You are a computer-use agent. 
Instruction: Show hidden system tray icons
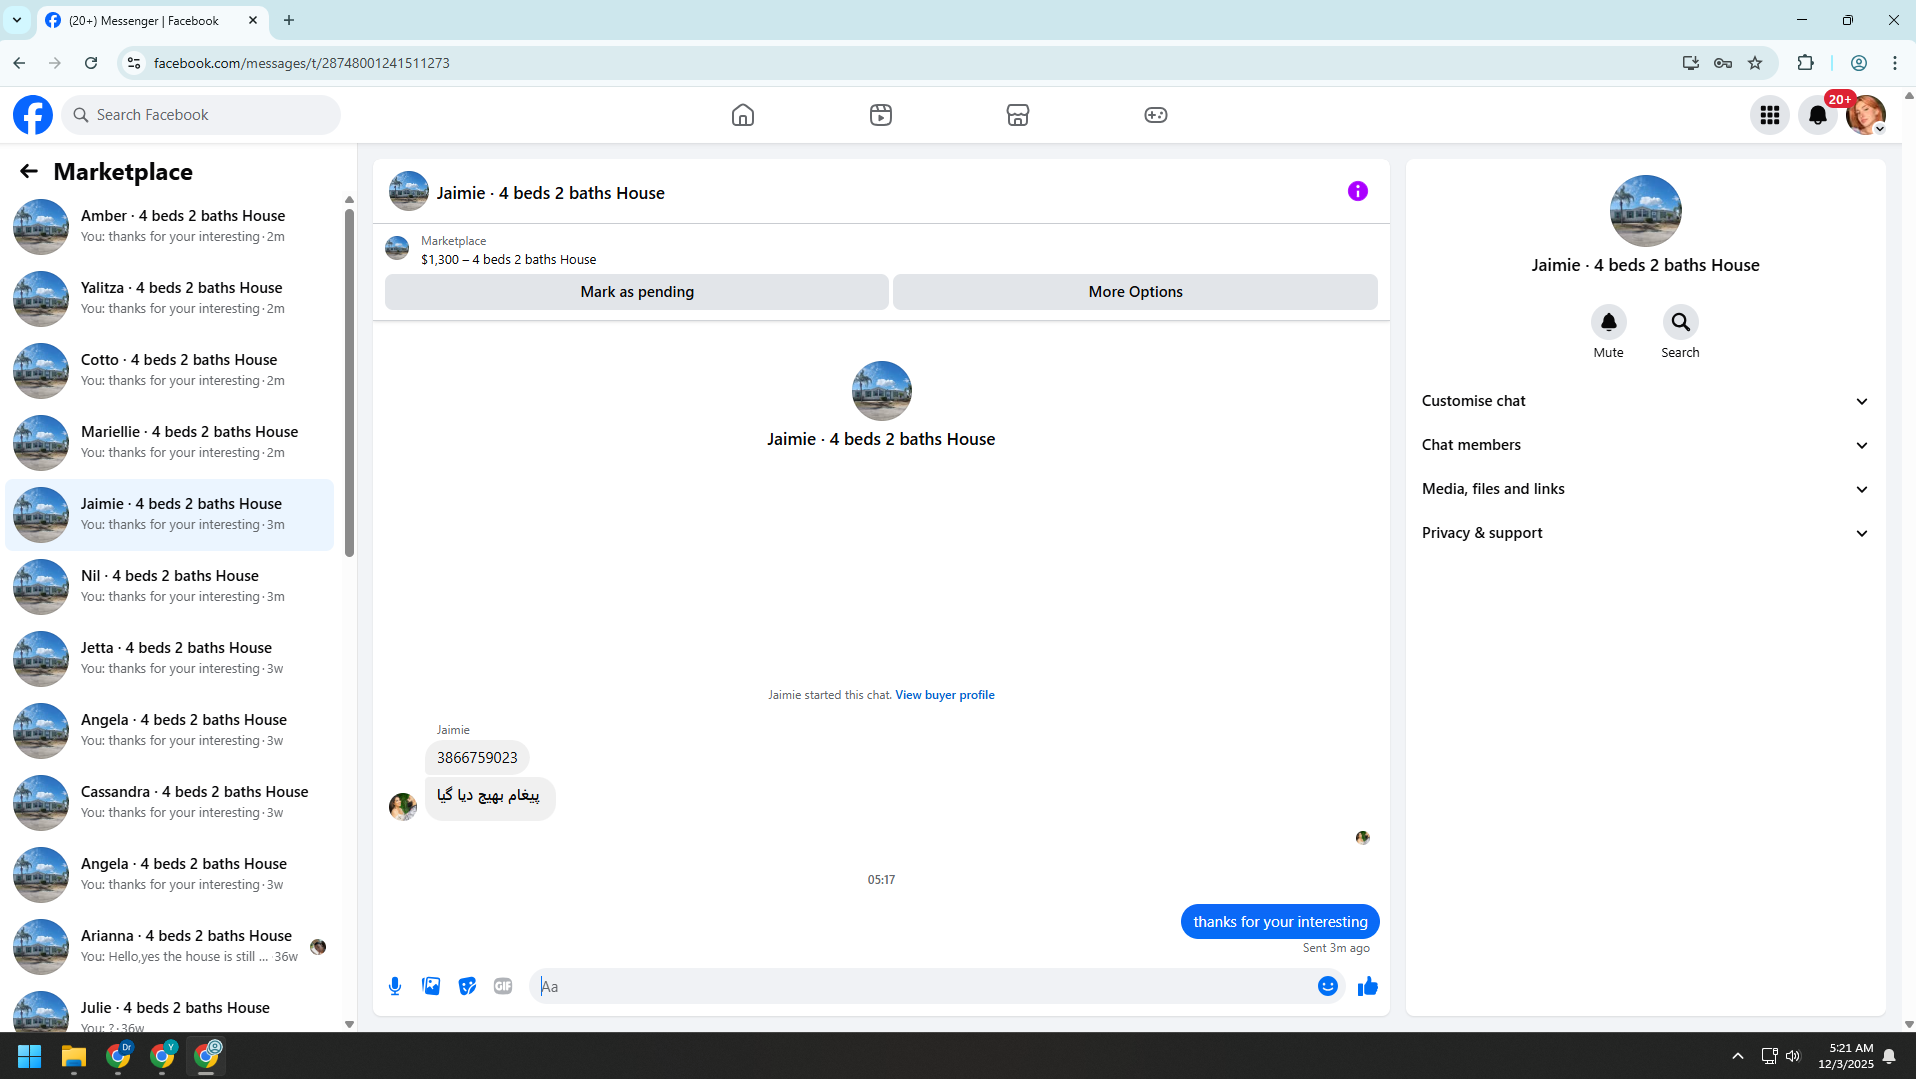click(1738, 1056)
